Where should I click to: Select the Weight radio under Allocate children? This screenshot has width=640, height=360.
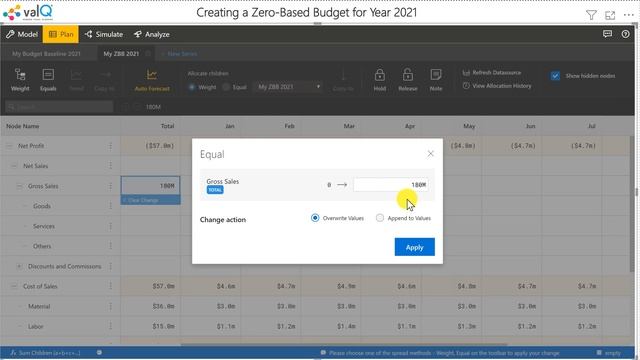pyautogui.click(x=191, y=87)
